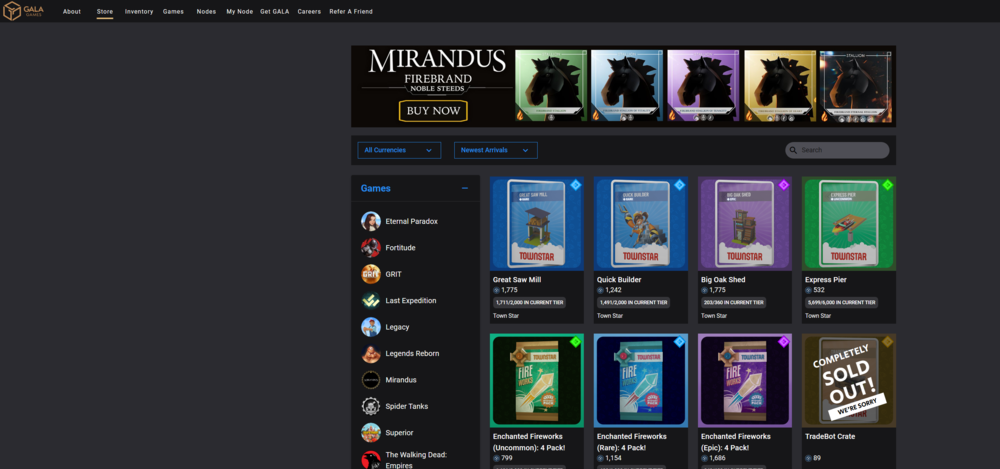Select the Games filter heading

[376, 188]
